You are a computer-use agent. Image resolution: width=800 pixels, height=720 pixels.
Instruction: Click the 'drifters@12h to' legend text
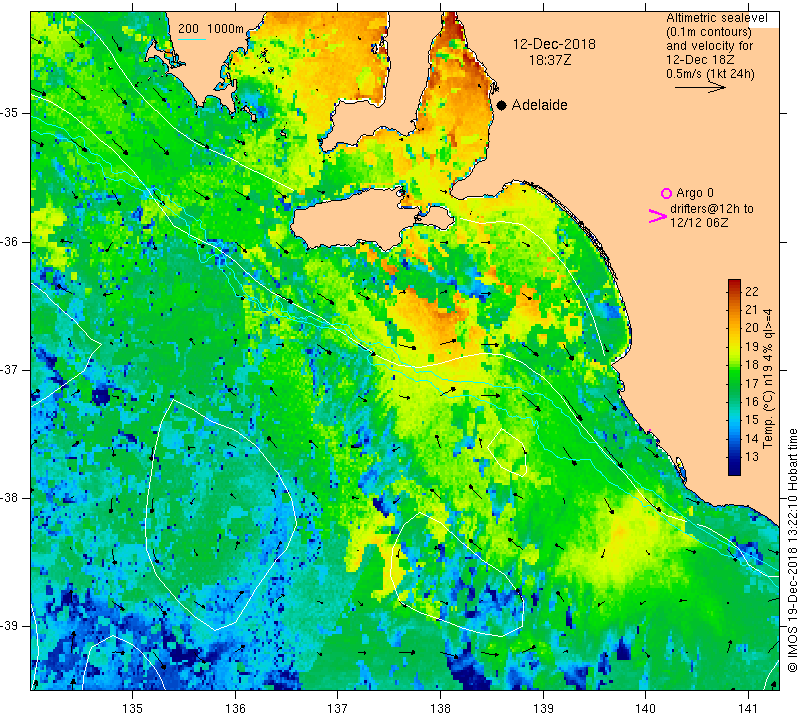(711, 209)
